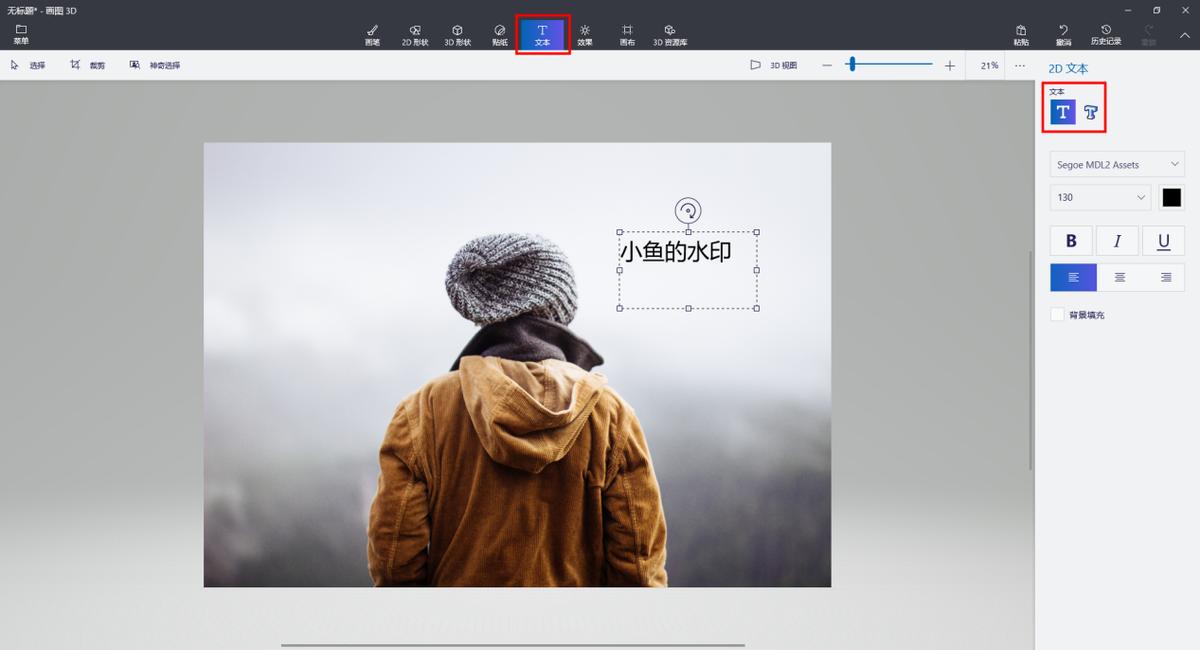This screenshot has width=1200, height=650.
Task: Click the Undo (撤消) icon
Action: coord(1063,35)
